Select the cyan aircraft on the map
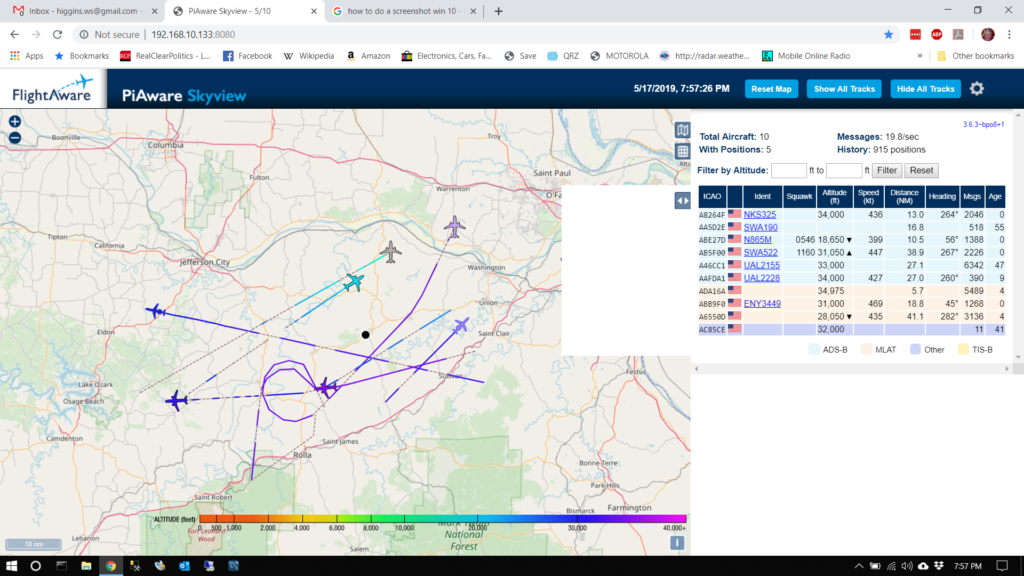Screen dimensions: 1024x576 pyautogui.click(x=353, y=282)
